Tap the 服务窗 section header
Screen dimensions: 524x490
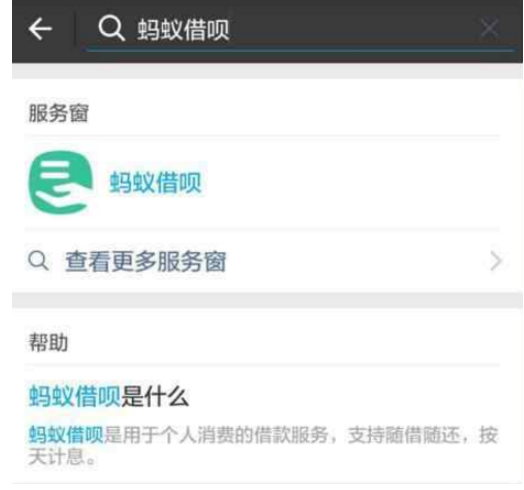(58, 113)
